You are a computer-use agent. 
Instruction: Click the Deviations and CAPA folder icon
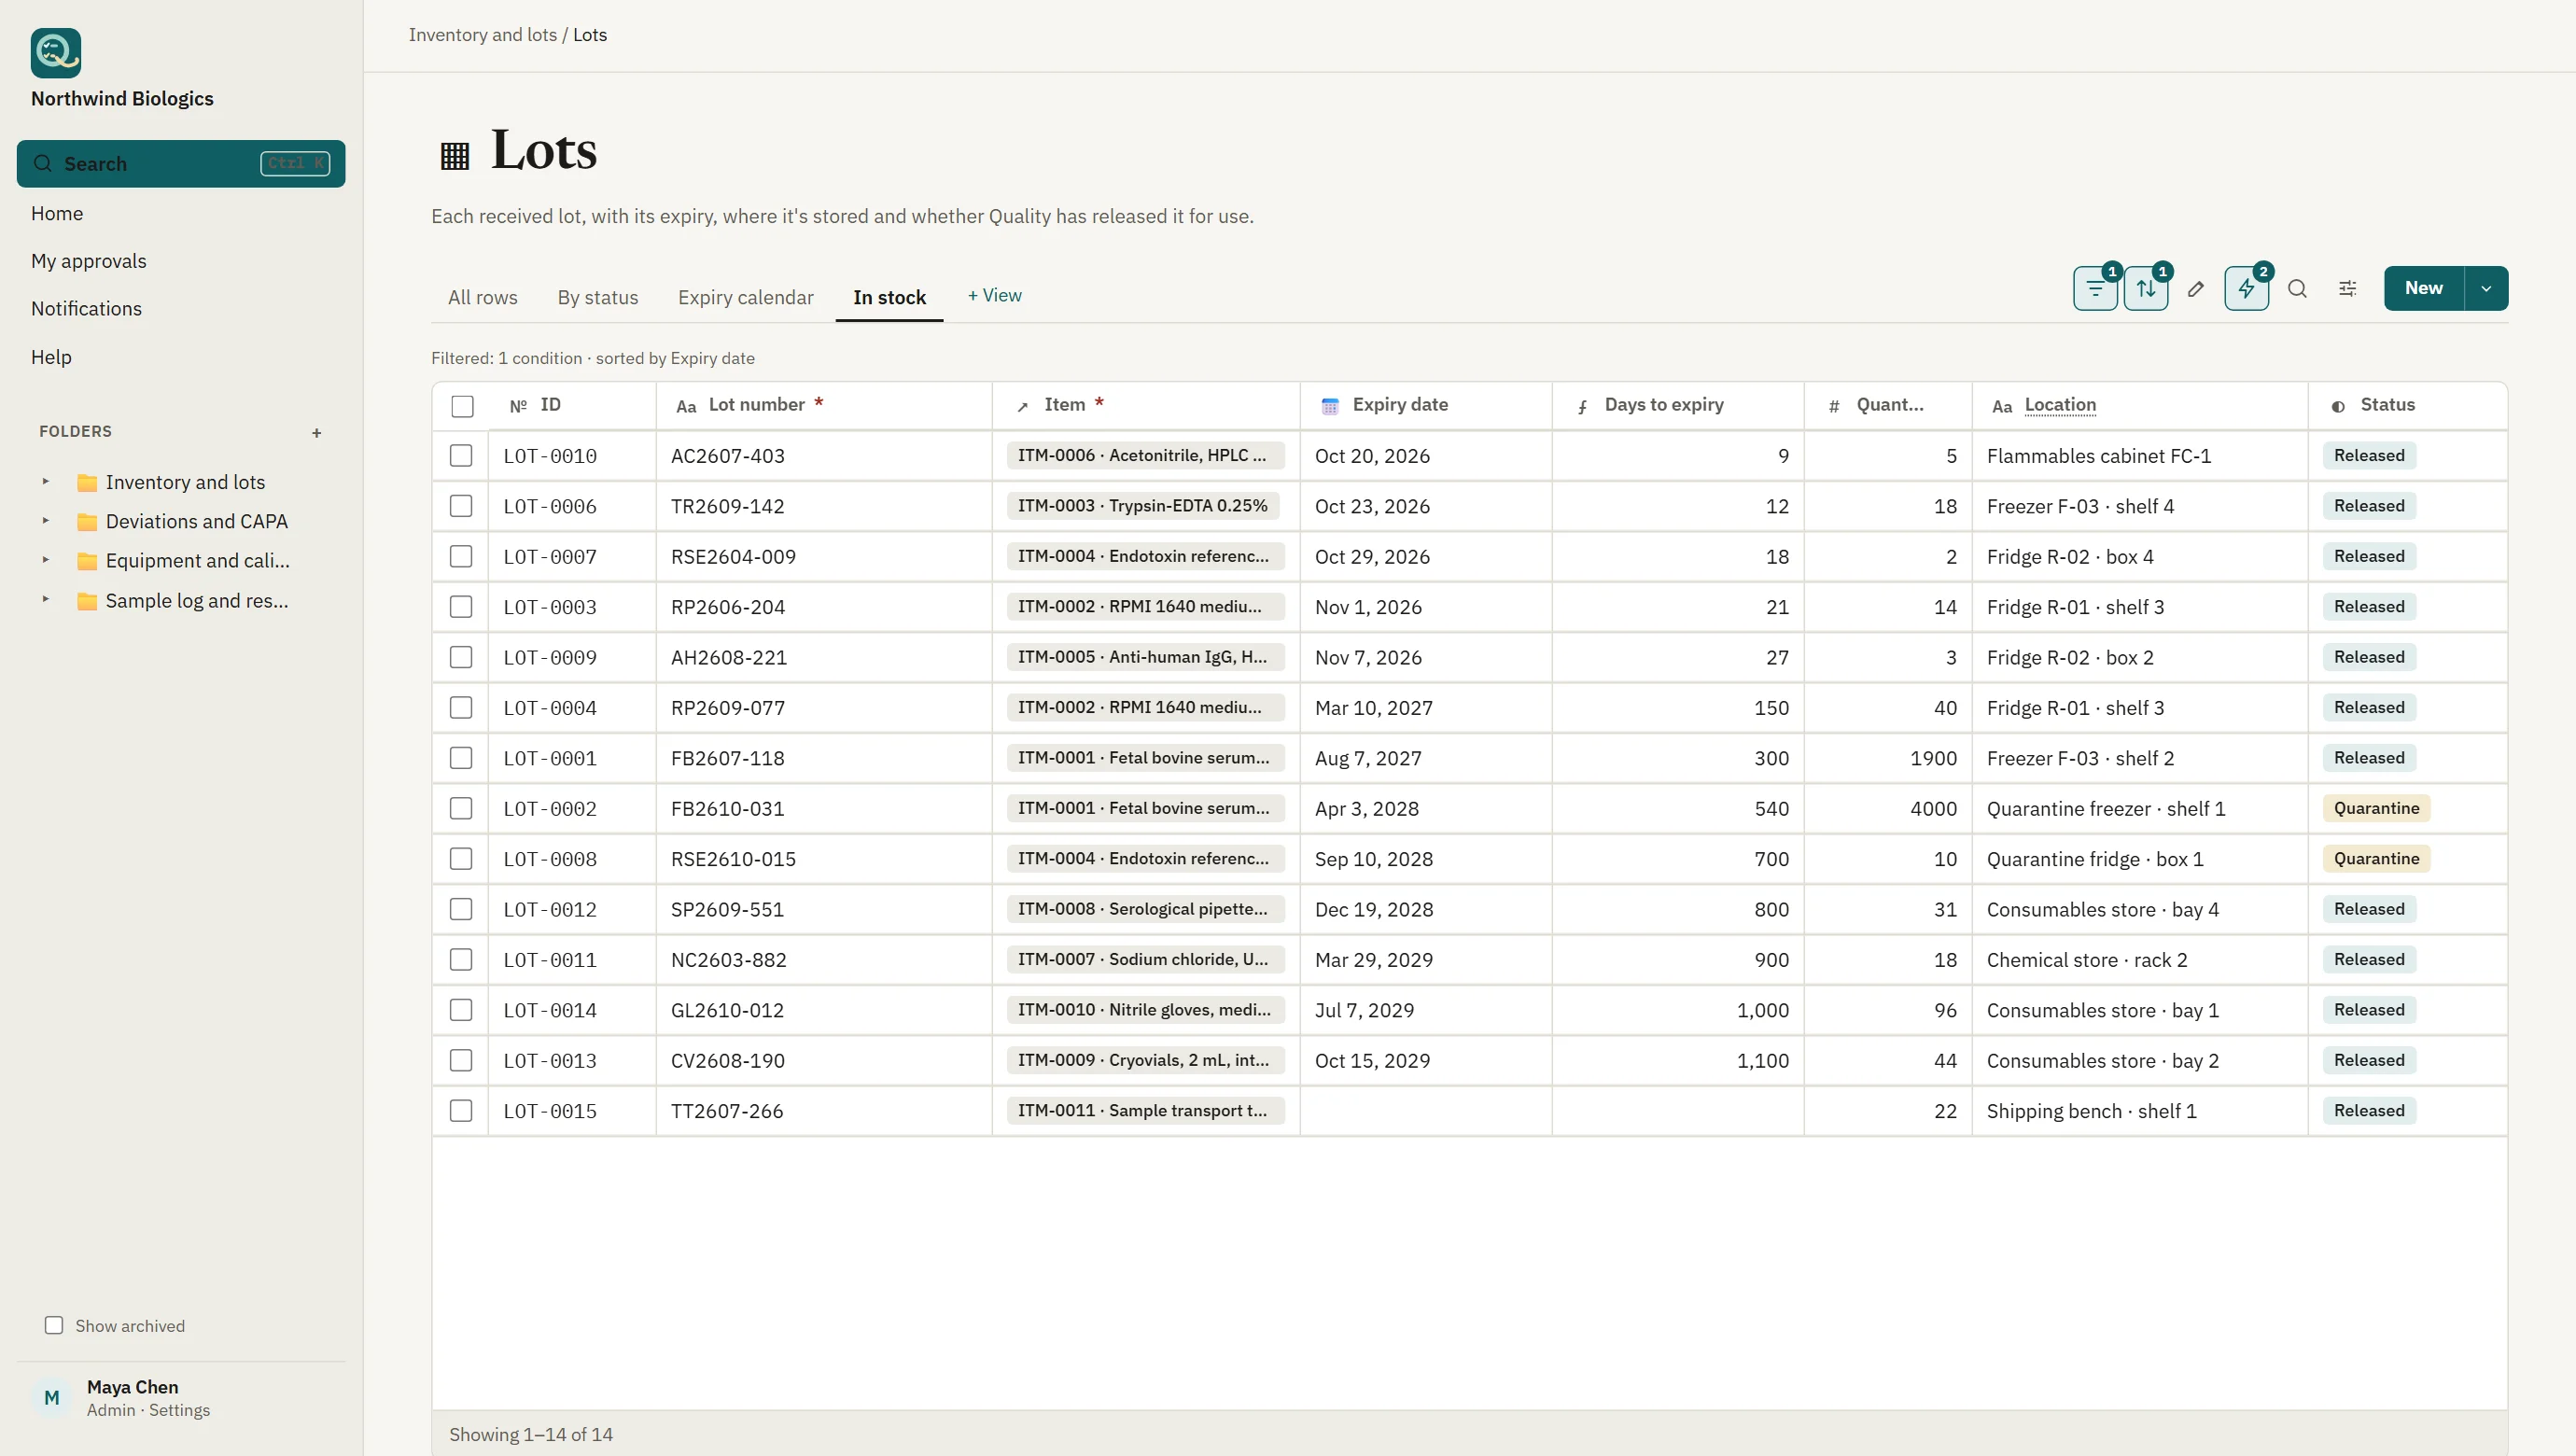pos(87,522)
